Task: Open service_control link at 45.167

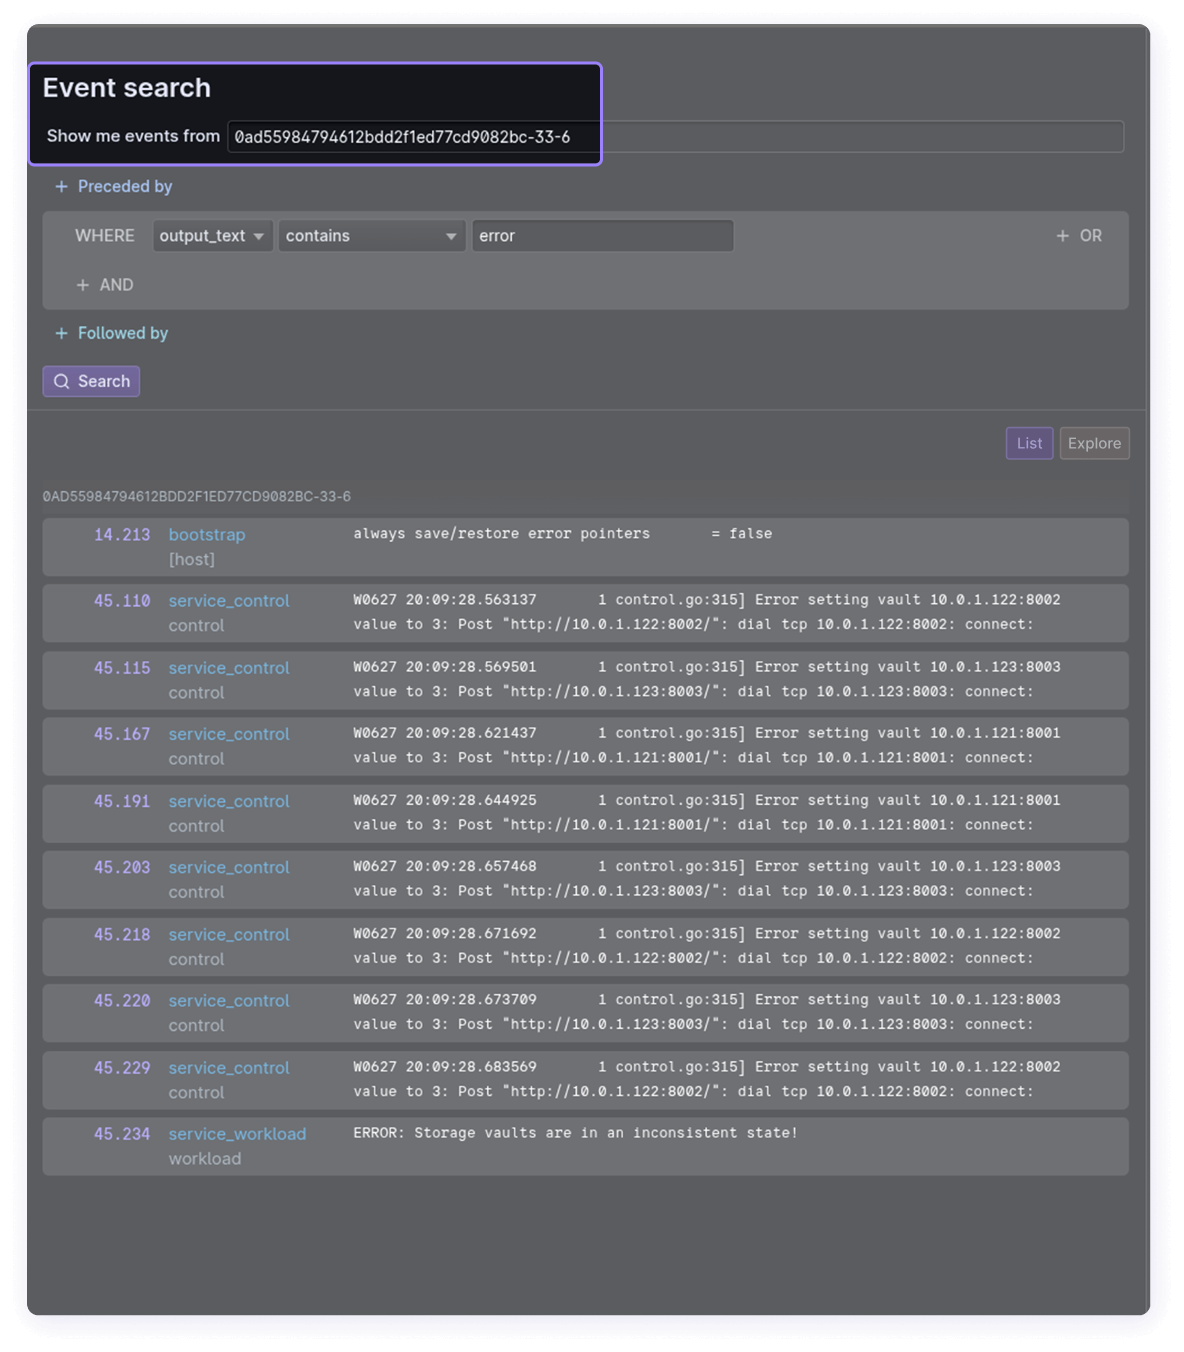Action: (x=229, y=734)
